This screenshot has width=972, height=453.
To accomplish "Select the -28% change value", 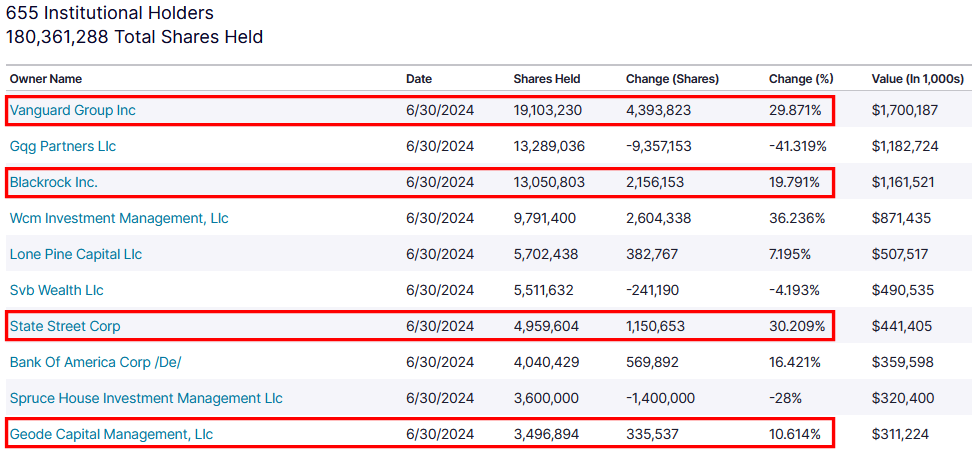I will pyautogui.click(x=784, y=398).
